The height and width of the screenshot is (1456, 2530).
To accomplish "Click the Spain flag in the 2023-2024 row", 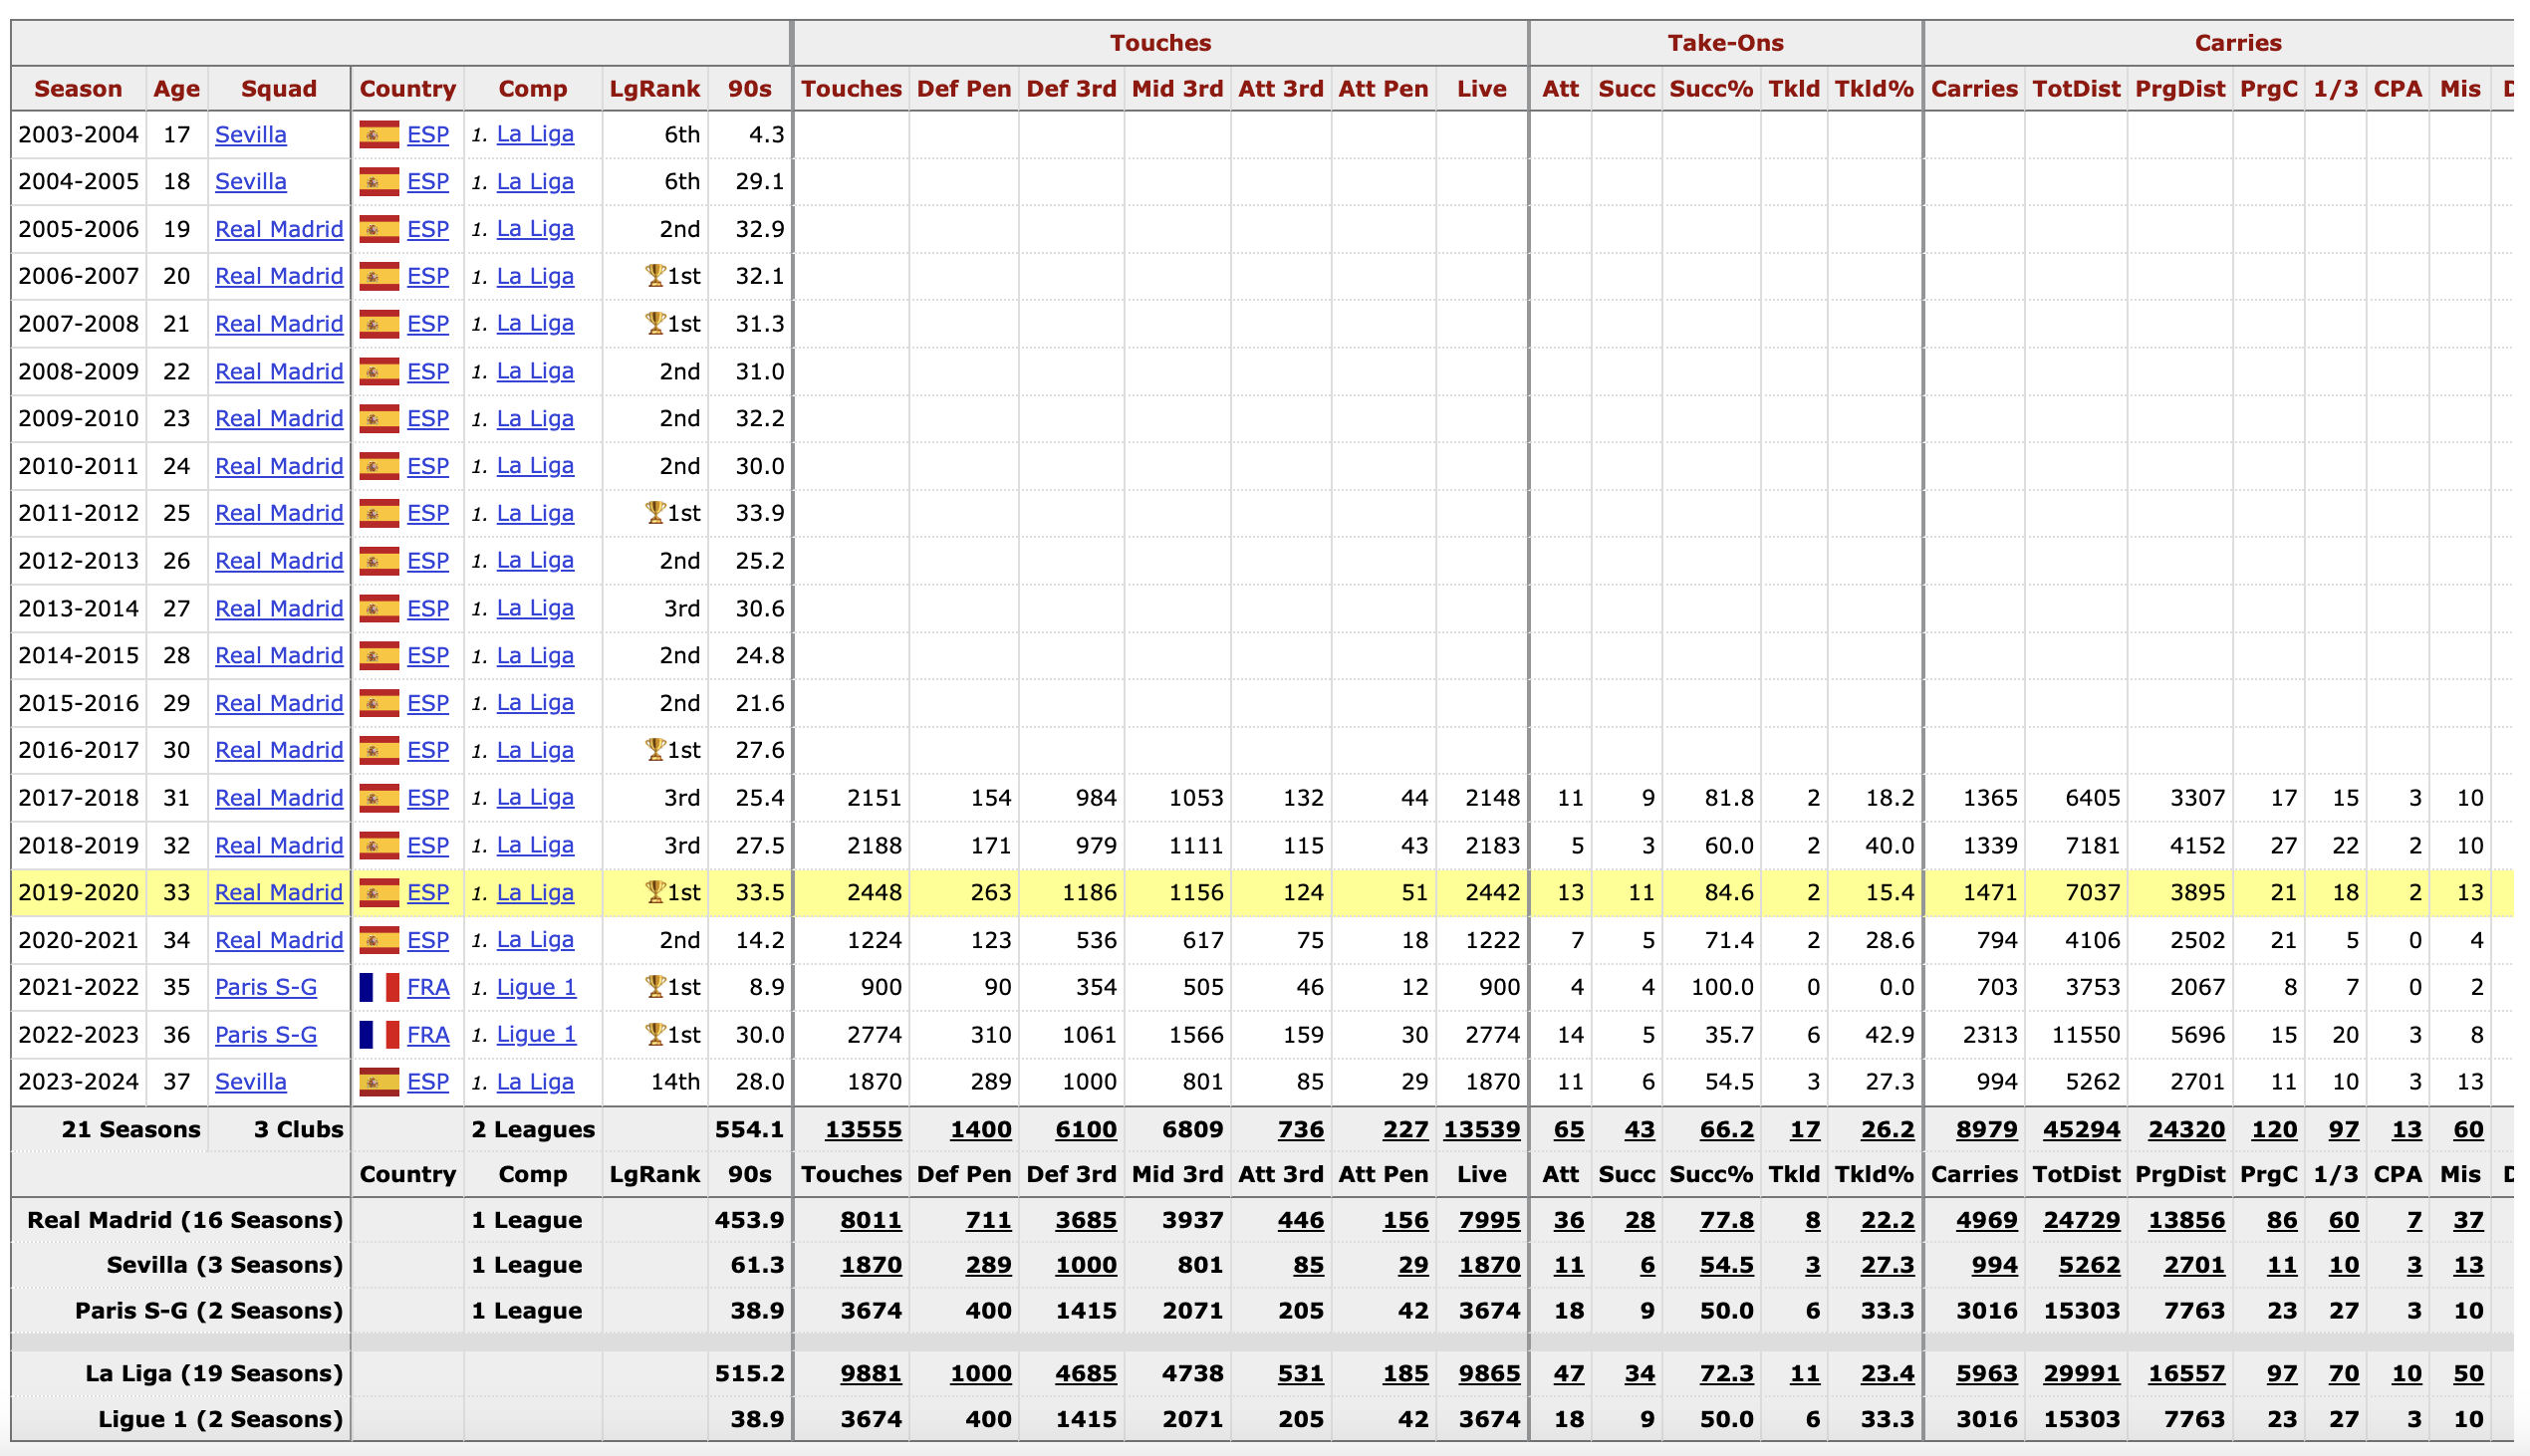I will point(379,1082).
